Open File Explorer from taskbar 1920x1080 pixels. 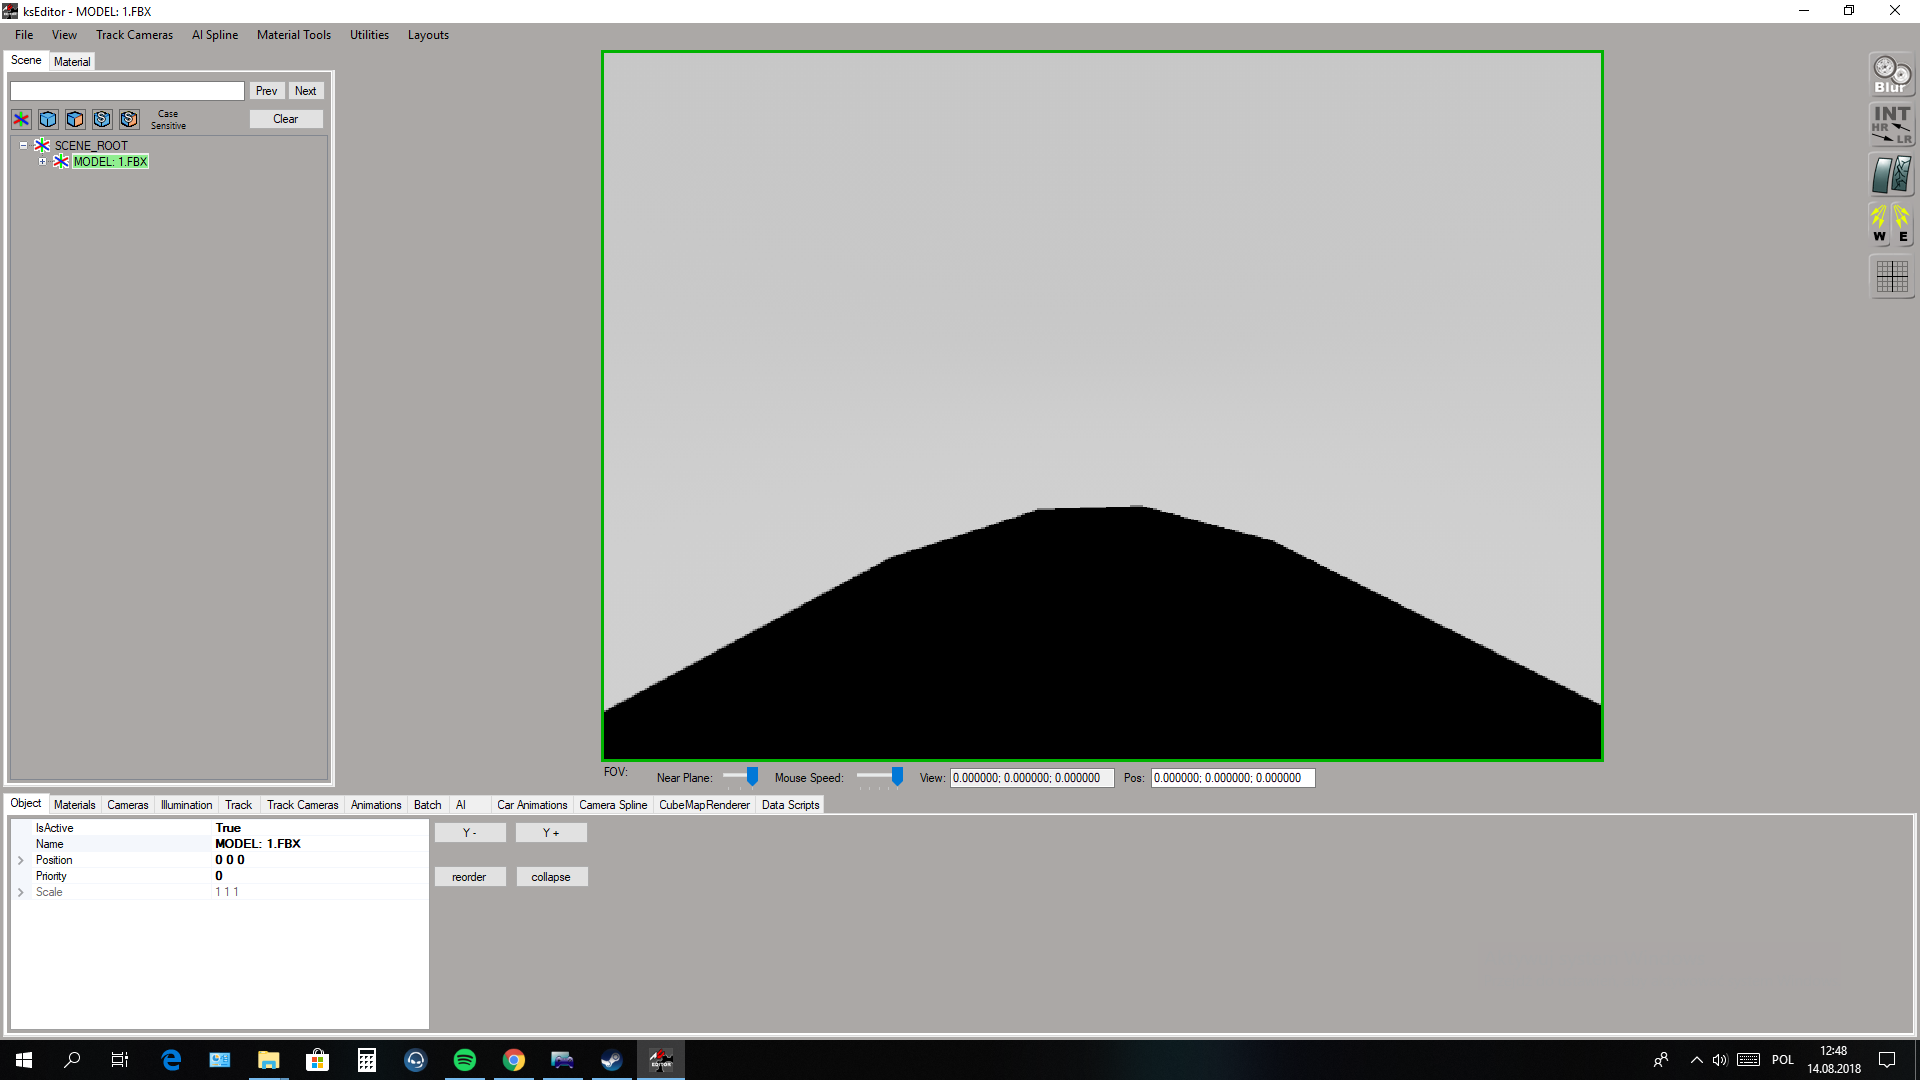268,1060
